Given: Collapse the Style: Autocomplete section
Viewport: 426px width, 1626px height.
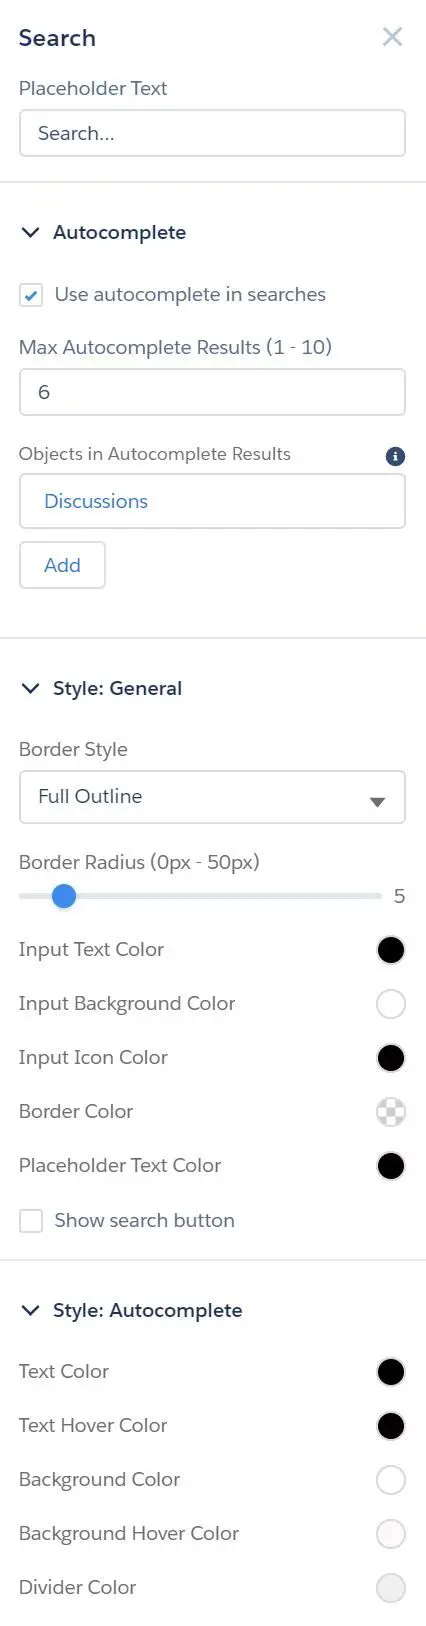Looking at the screenshot, I should pos(31,1311).
